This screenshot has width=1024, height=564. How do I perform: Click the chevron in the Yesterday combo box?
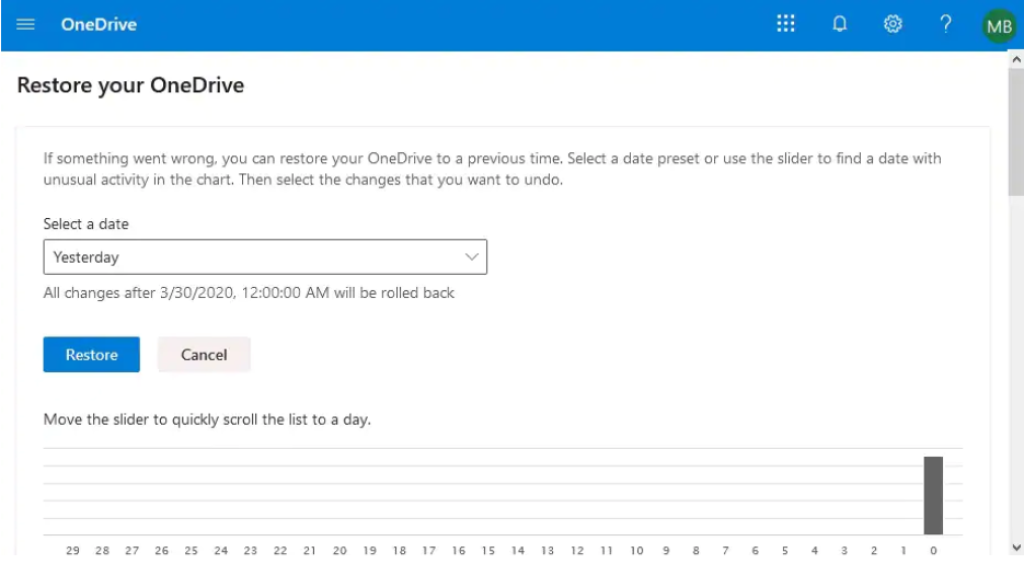coord(472,257)
